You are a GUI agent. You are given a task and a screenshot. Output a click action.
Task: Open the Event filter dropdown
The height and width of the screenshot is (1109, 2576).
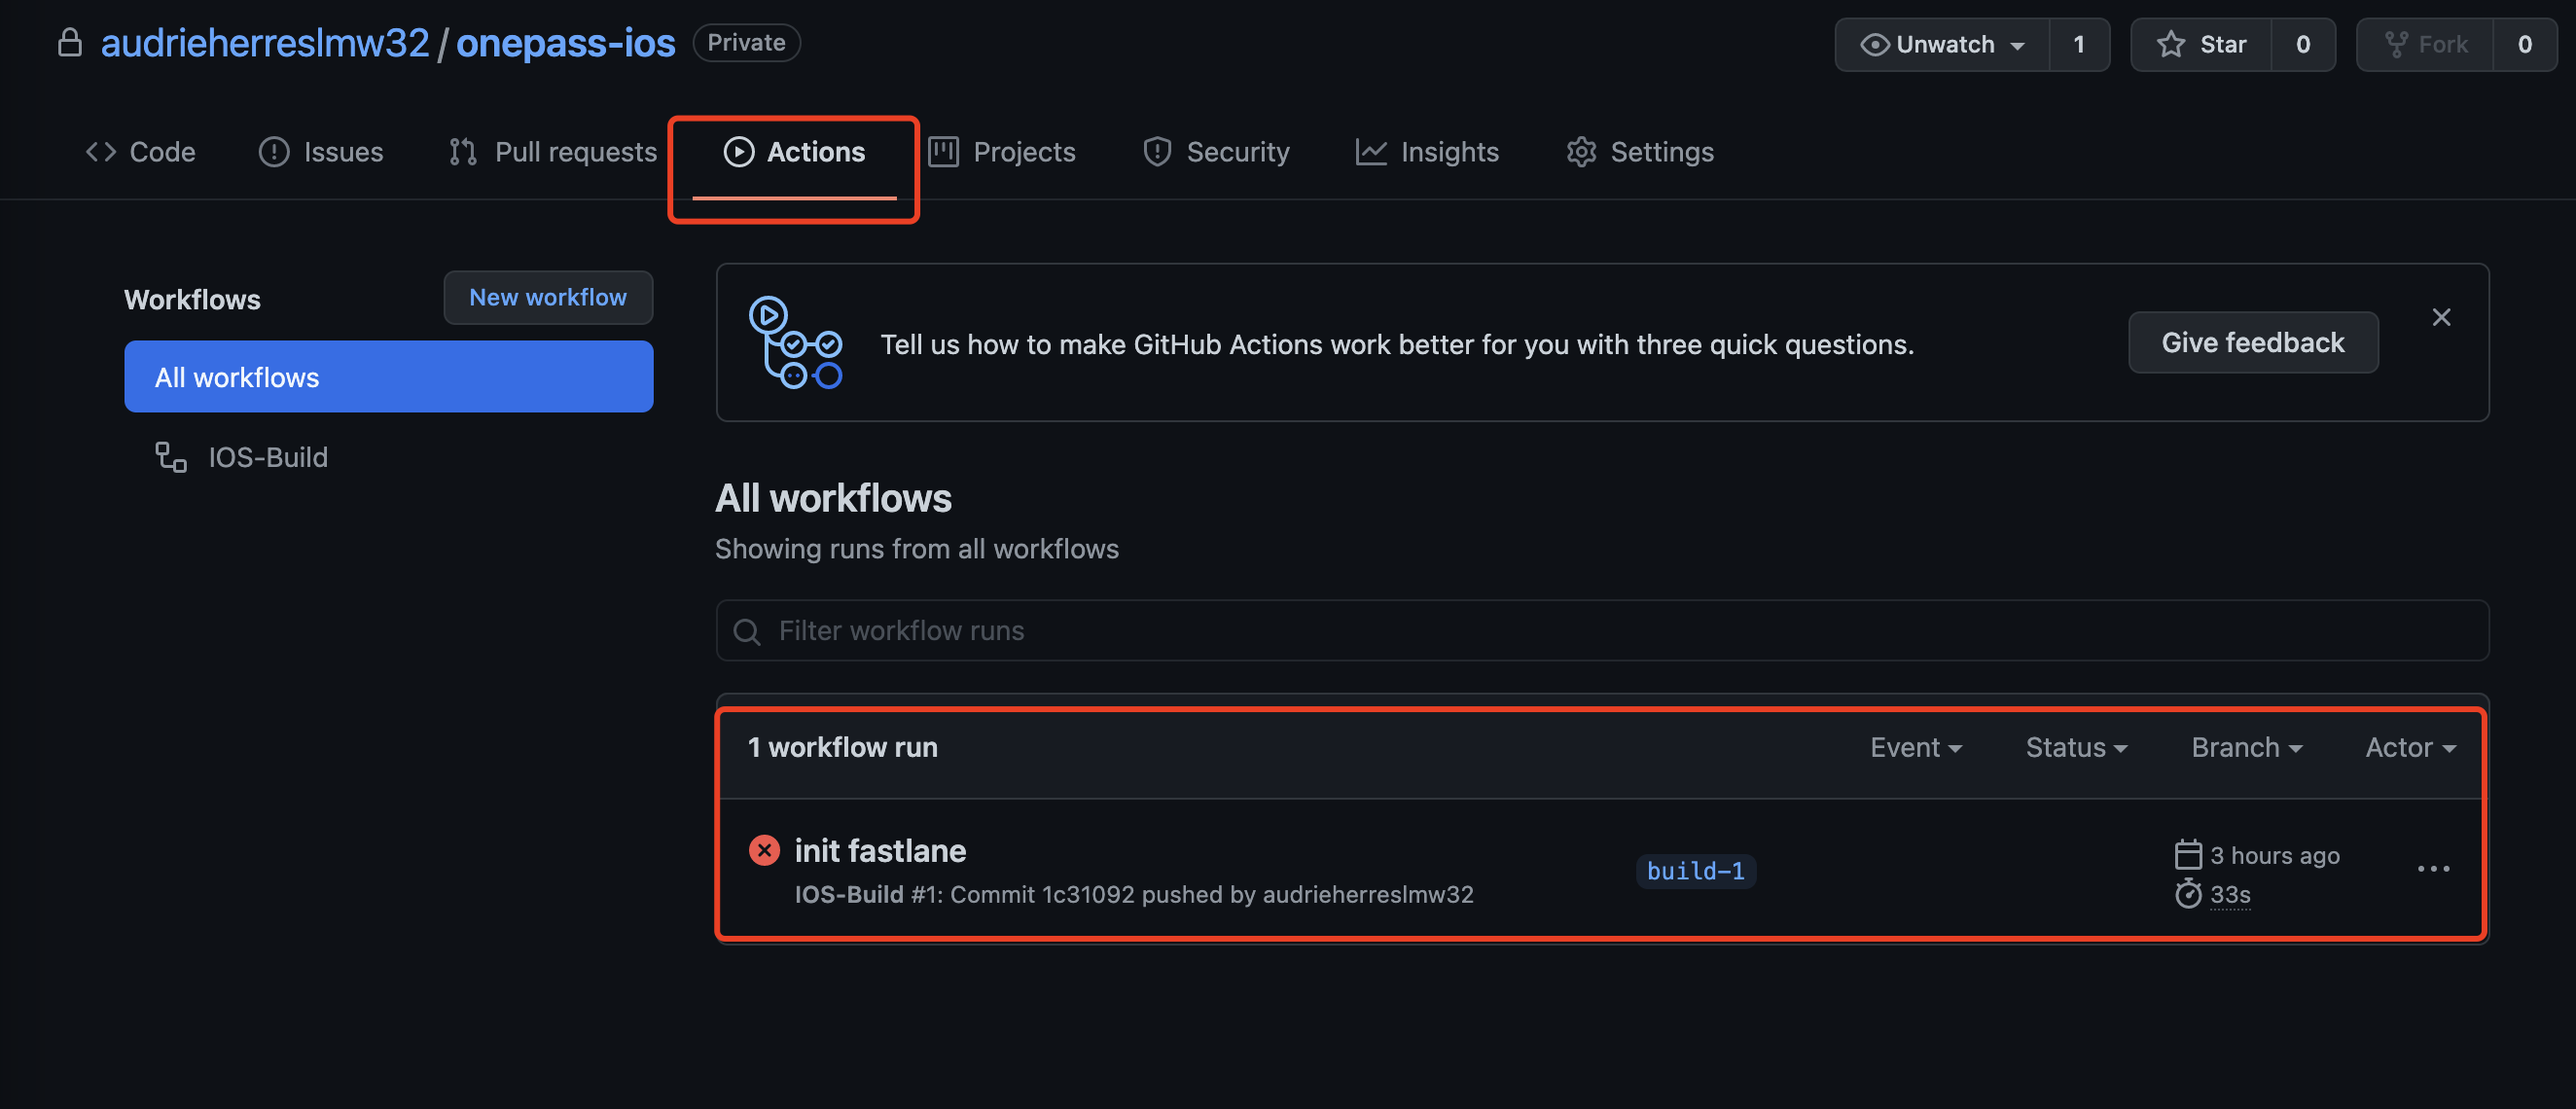pos(1915,747)
